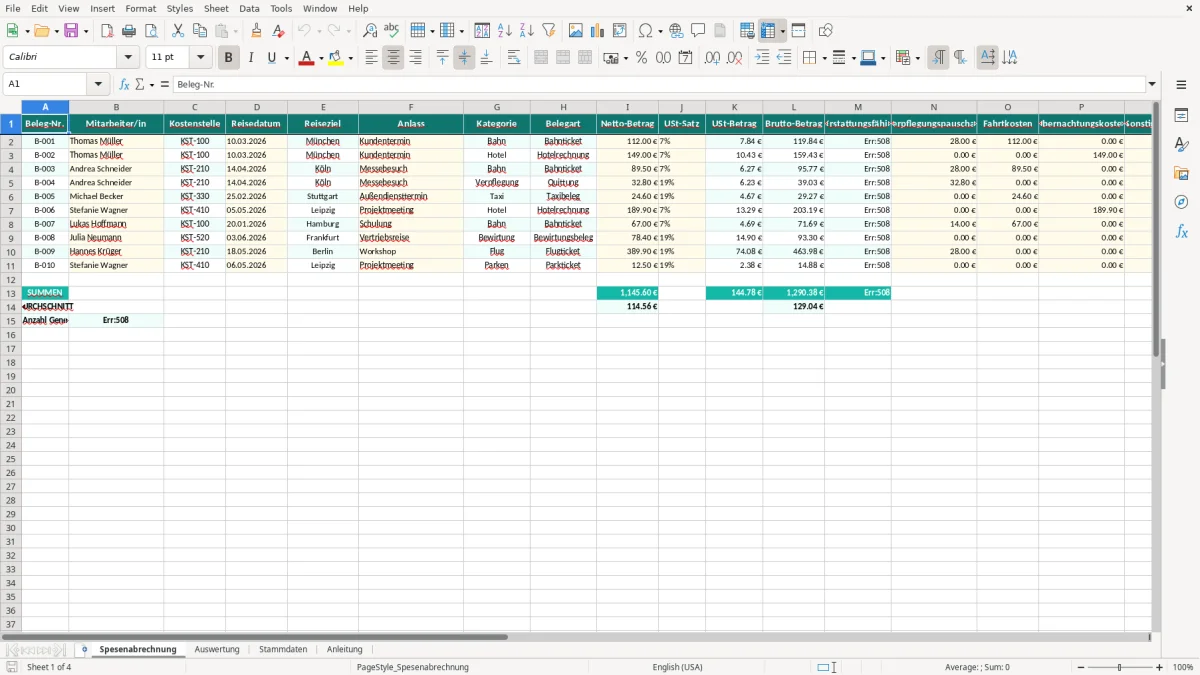
Task: Click the Insert Comment speech bubble icon
Action: coord(698,31)
